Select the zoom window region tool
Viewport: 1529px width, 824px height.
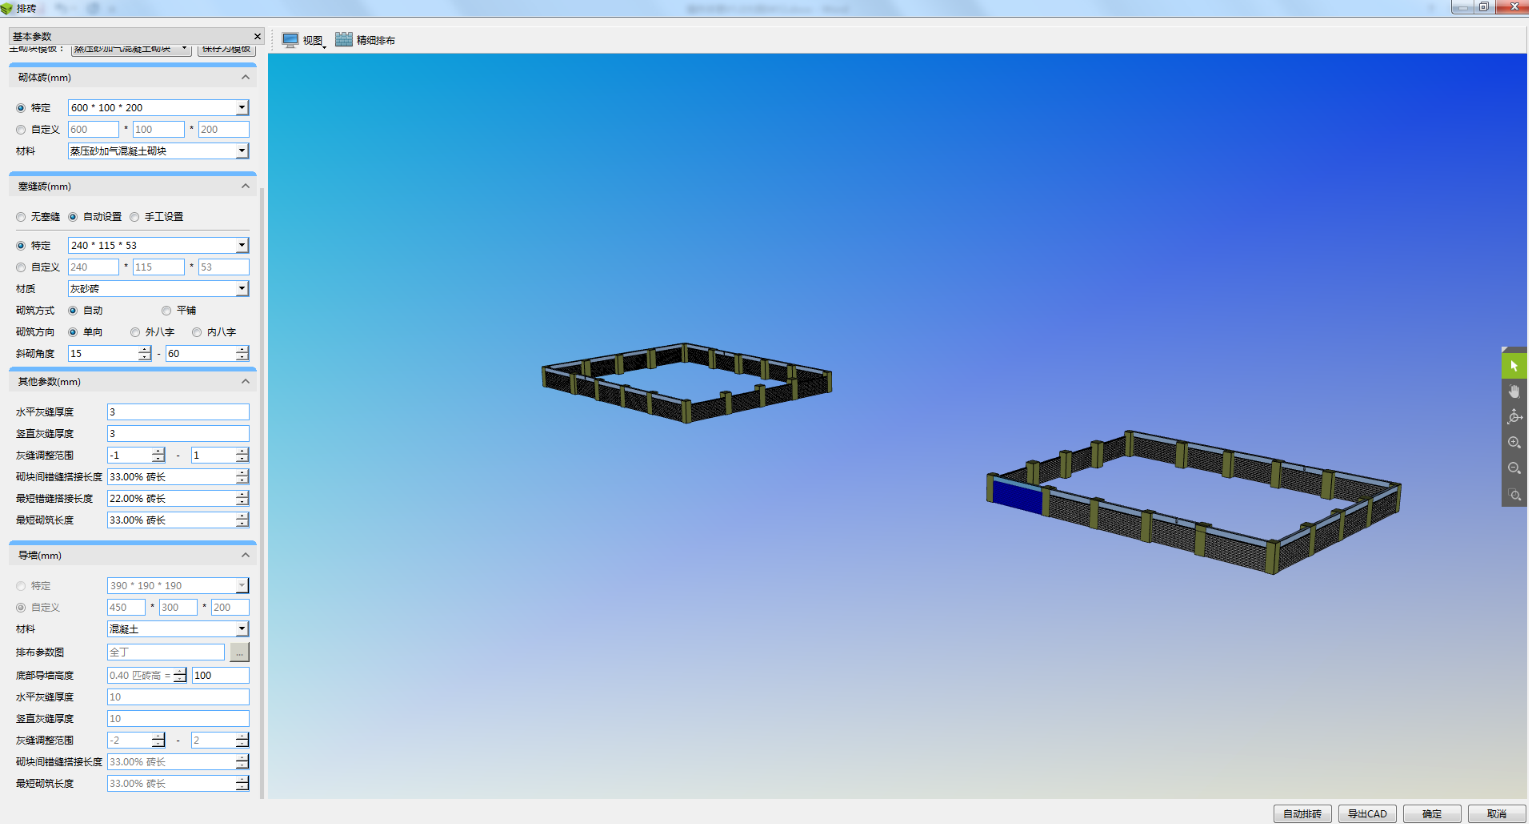coord(1514,494)
